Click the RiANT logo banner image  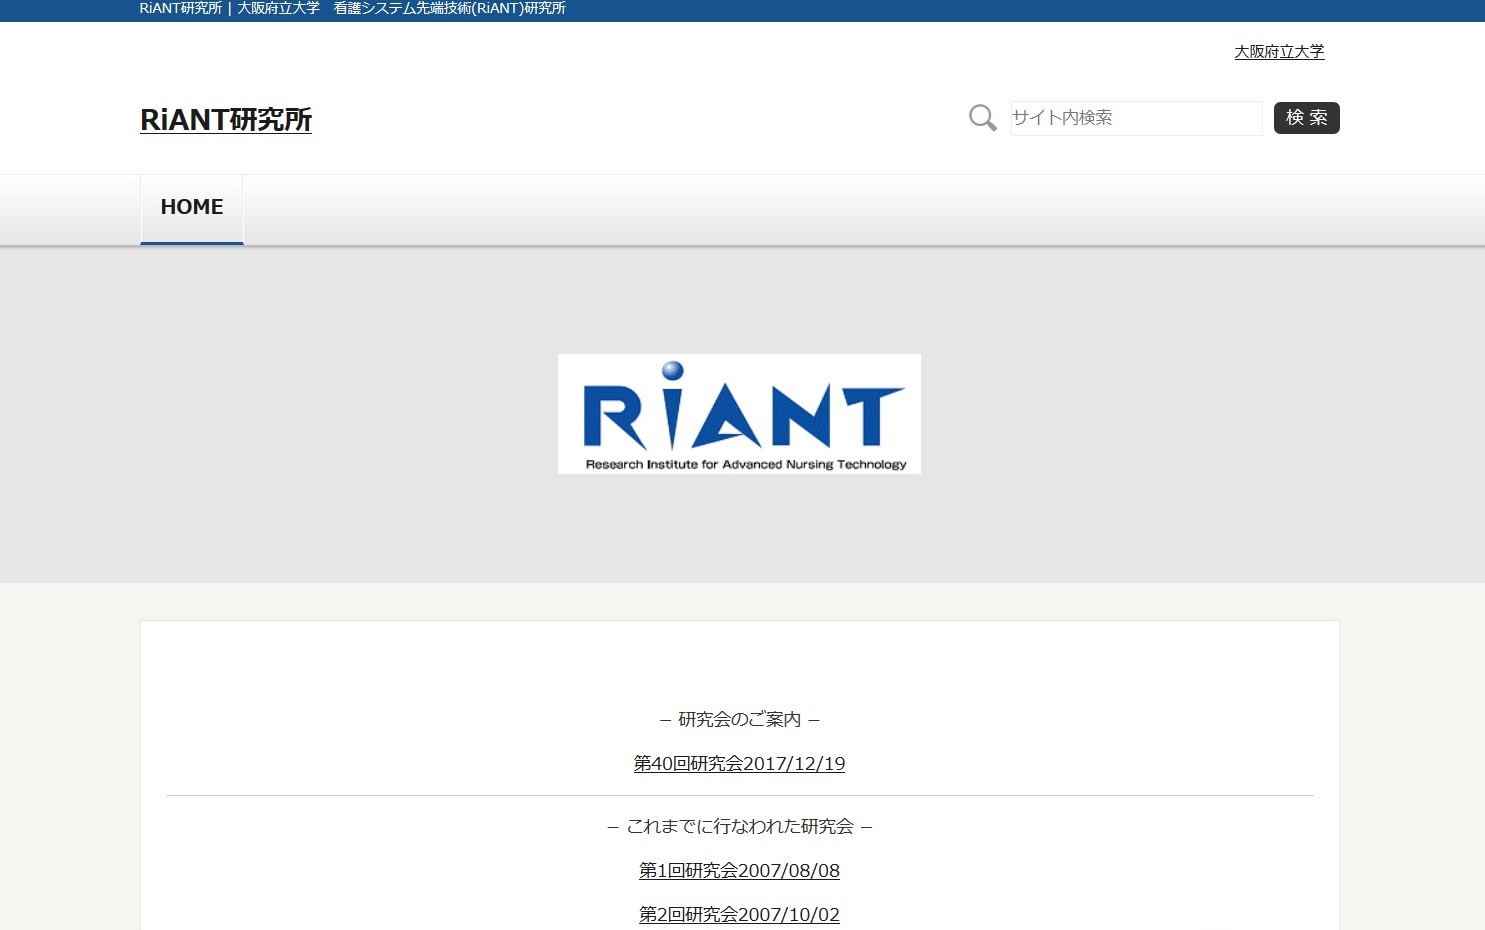pos(739,414)
